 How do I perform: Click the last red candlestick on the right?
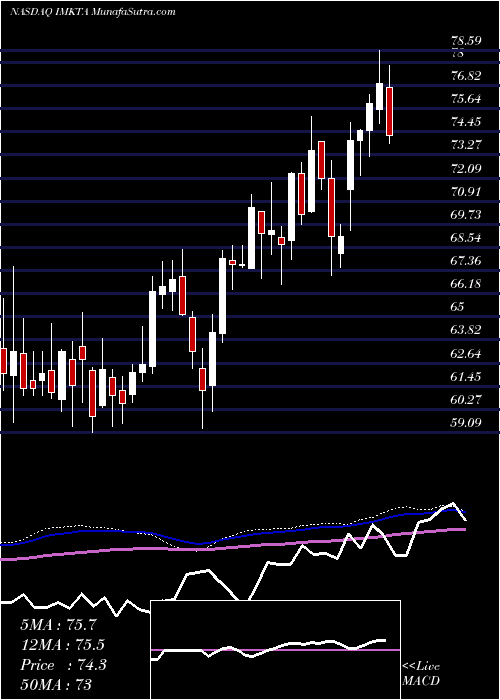389,111
